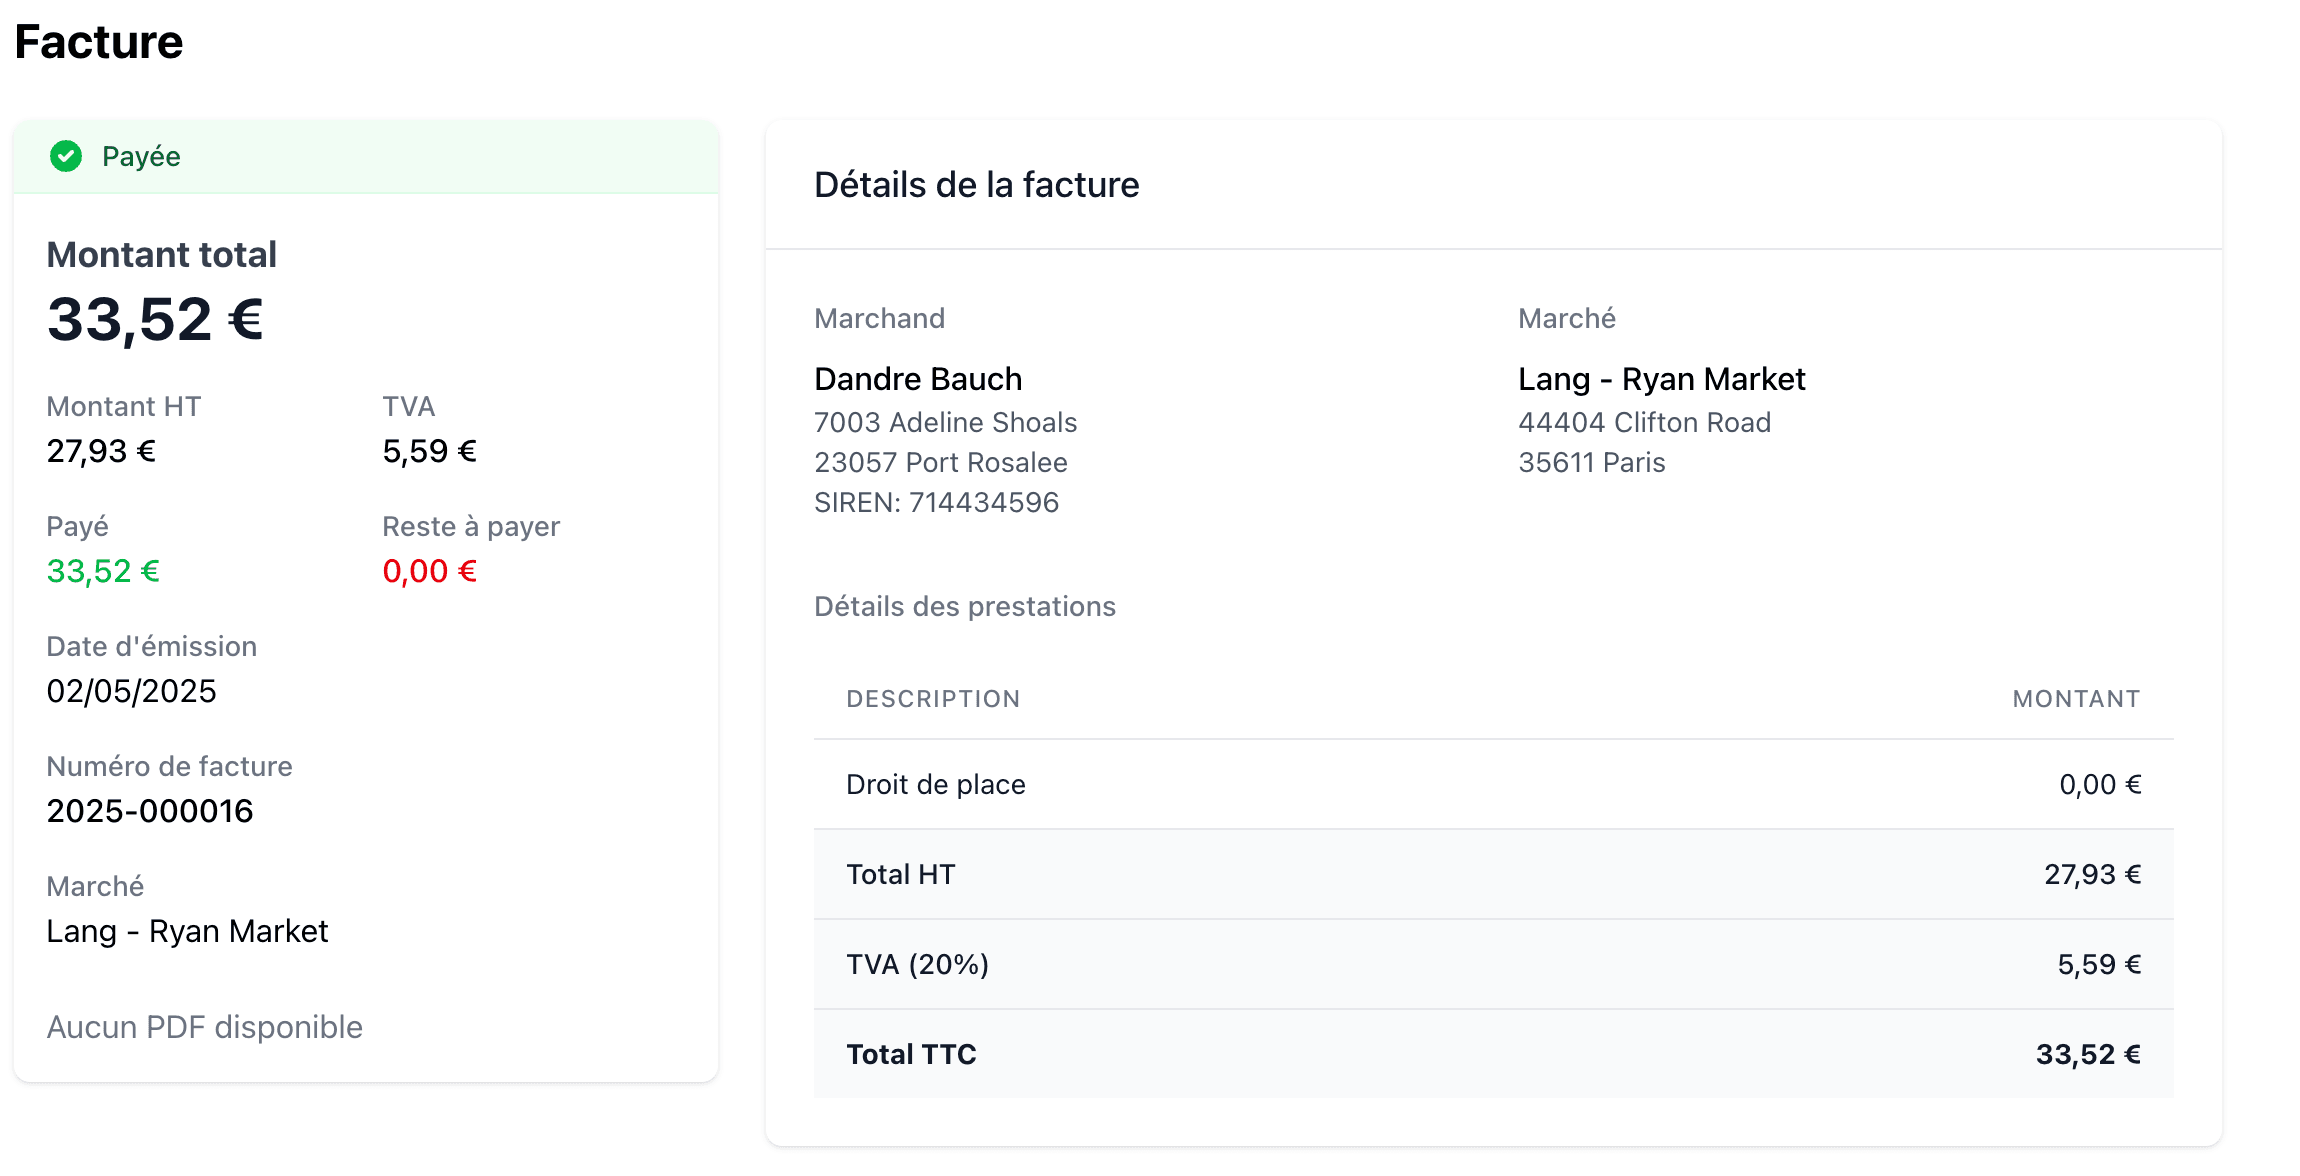Select the Droit de place line item
Image resolution: width=2300 pixels, height=1176 pixels.
pos(935,784)
